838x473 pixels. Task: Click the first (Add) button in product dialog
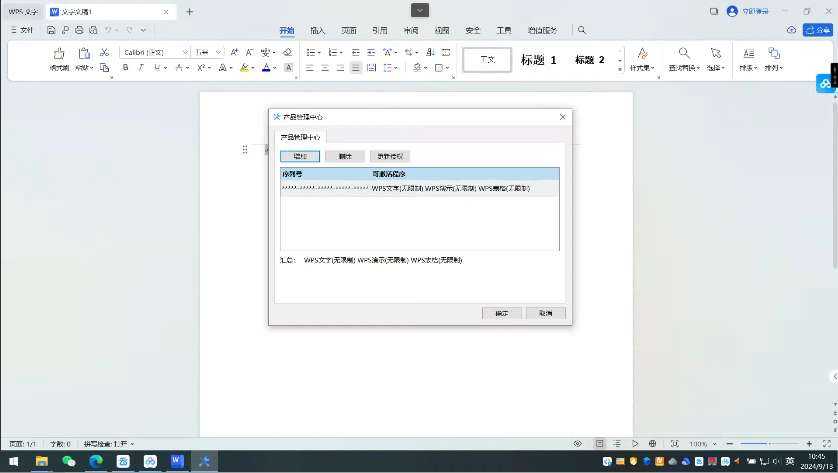point(300,156)
